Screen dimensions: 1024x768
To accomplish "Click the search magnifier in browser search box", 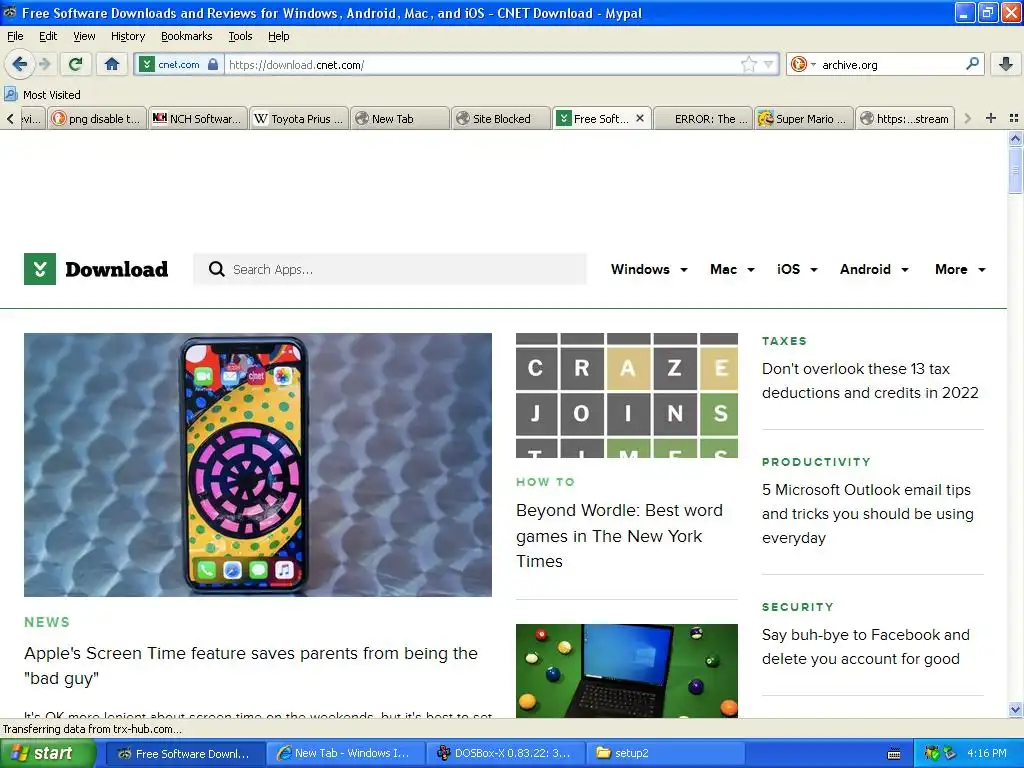I will pyautogui.click(x=972, y=64).
